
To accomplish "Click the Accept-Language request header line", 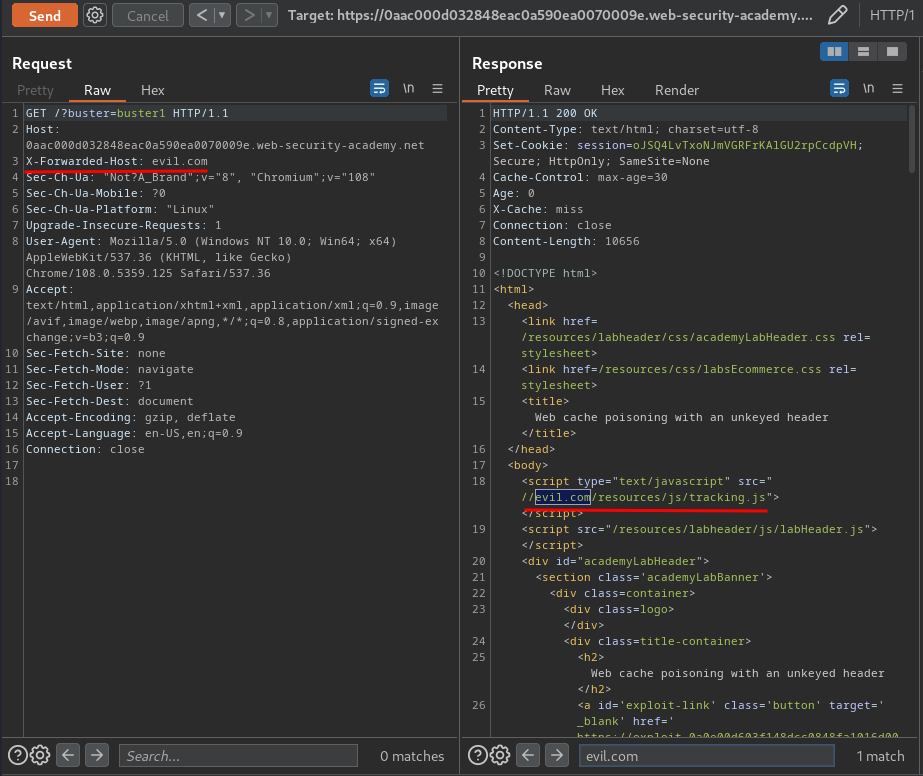I will (134, 433).
